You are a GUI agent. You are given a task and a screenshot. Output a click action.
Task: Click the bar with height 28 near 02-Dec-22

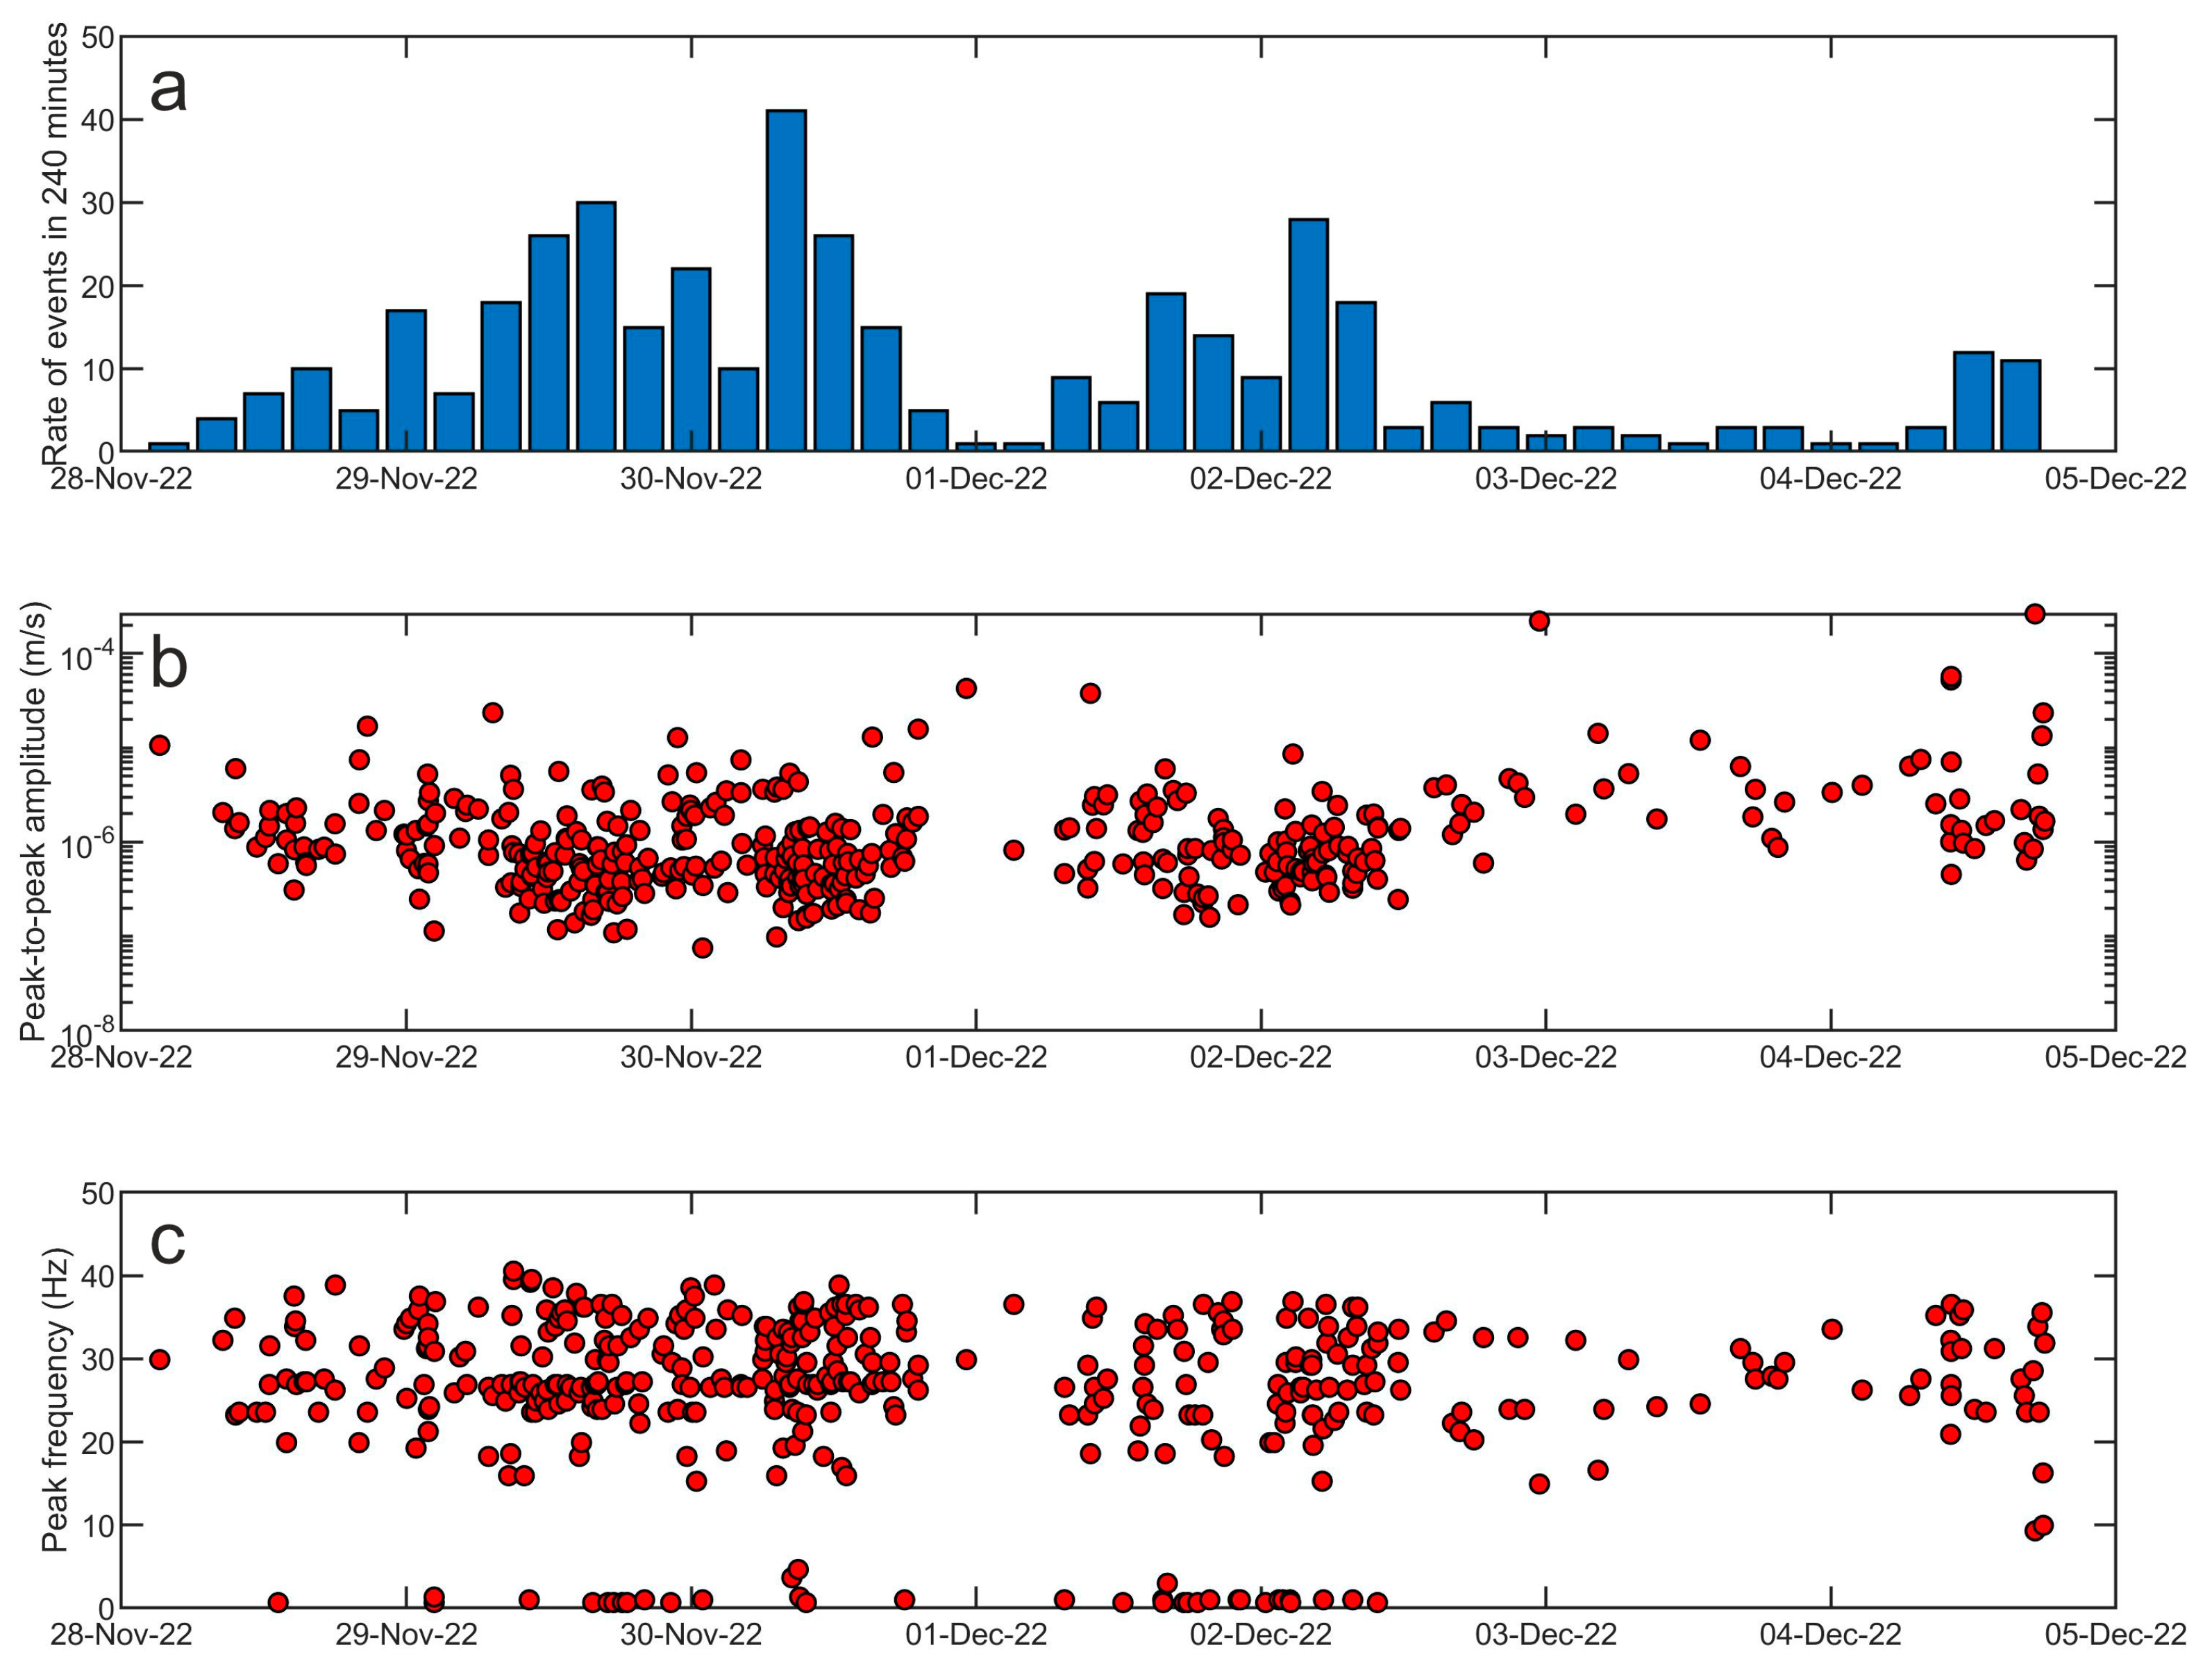coord(1308,334)
